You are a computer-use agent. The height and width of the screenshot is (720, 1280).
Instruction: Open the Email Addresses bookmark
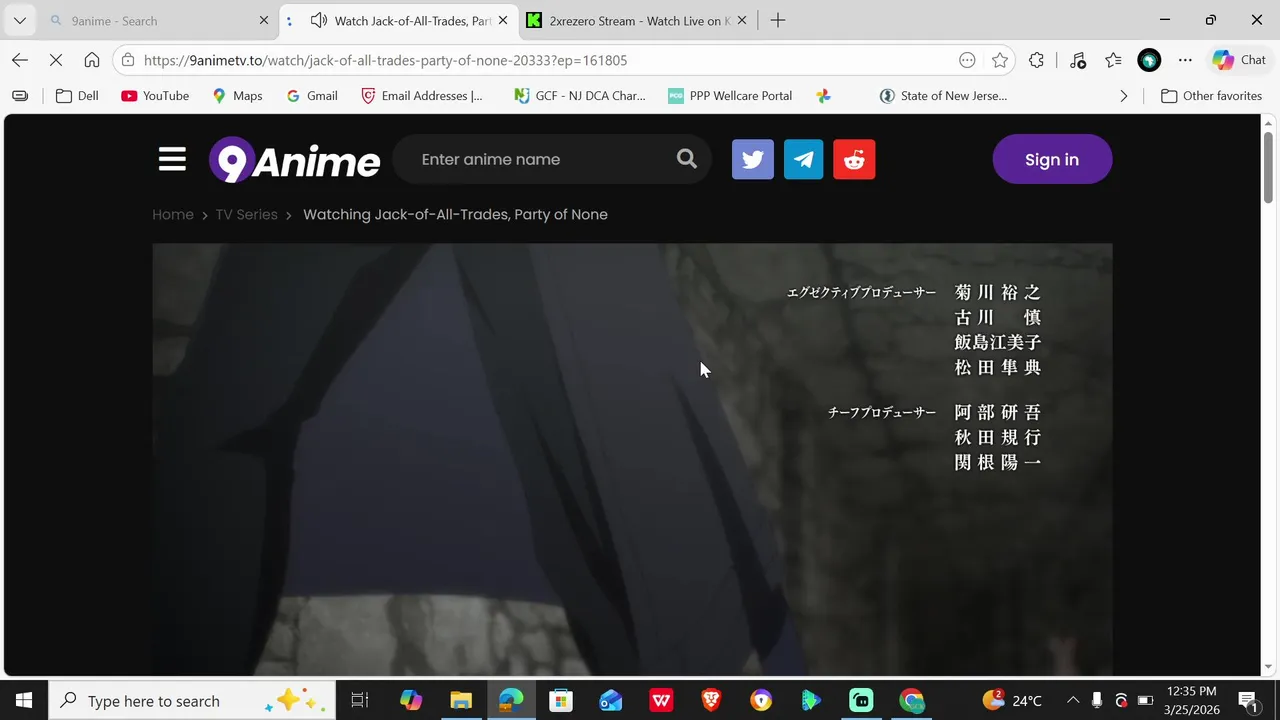tap(422, 96)
